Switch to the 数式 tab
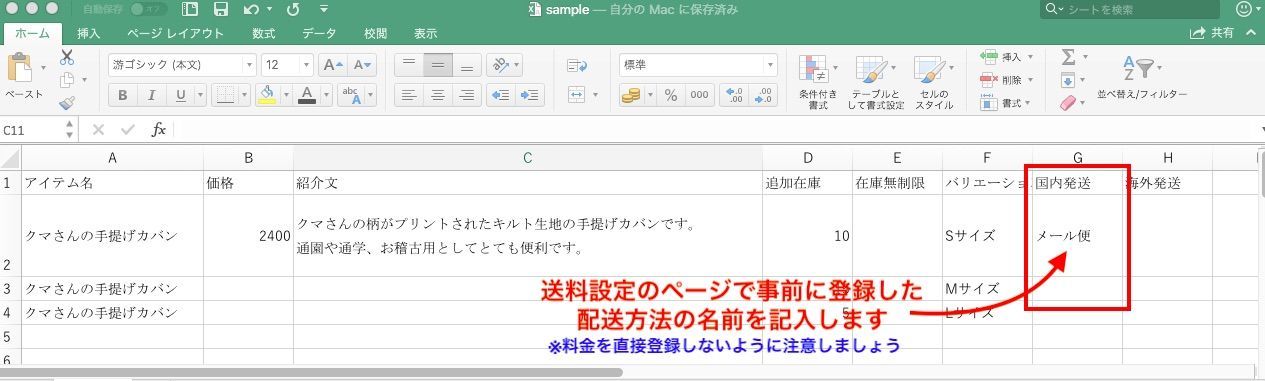Viewport: 1265px width, 381px height. 264,33
